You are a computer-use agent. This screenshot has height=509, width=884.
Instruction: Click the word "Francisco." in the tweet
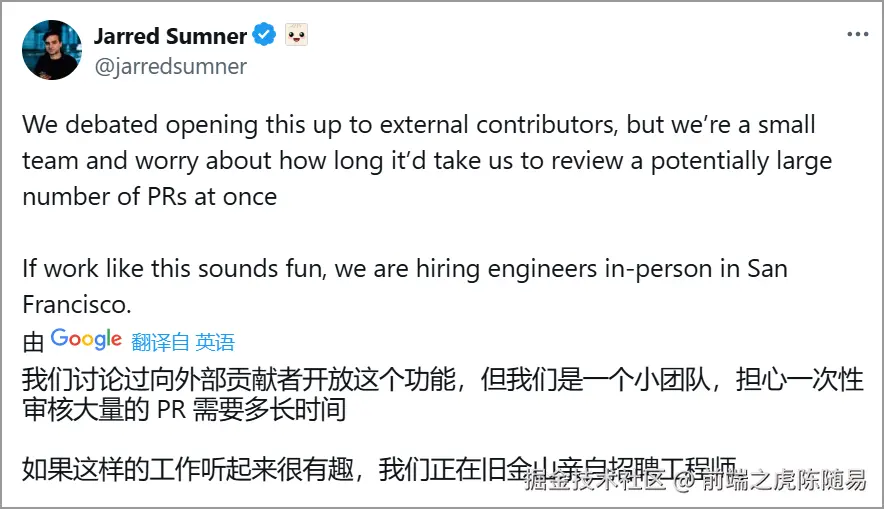[x=76, y=304]
